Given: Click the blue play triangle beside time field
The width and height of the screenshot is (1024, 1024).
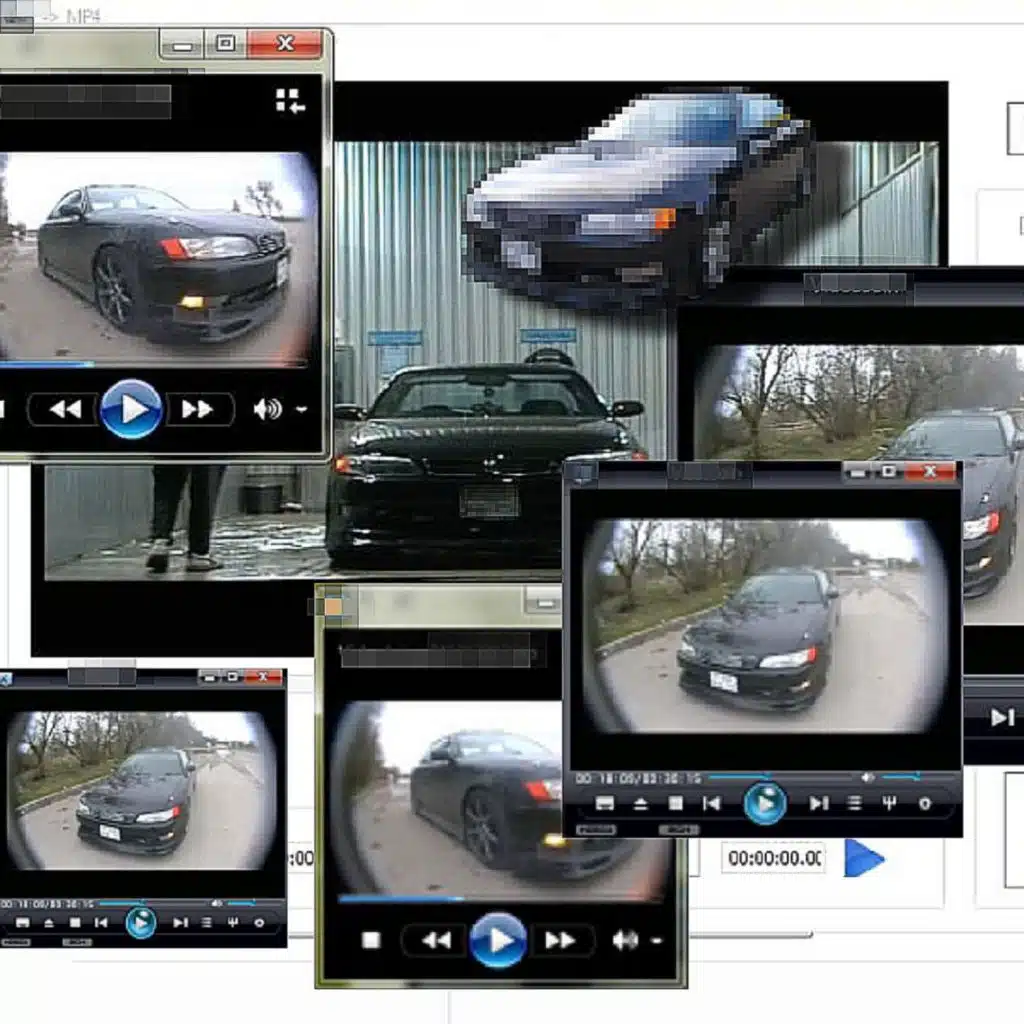Looking at the screenshot, I should 863,858.
